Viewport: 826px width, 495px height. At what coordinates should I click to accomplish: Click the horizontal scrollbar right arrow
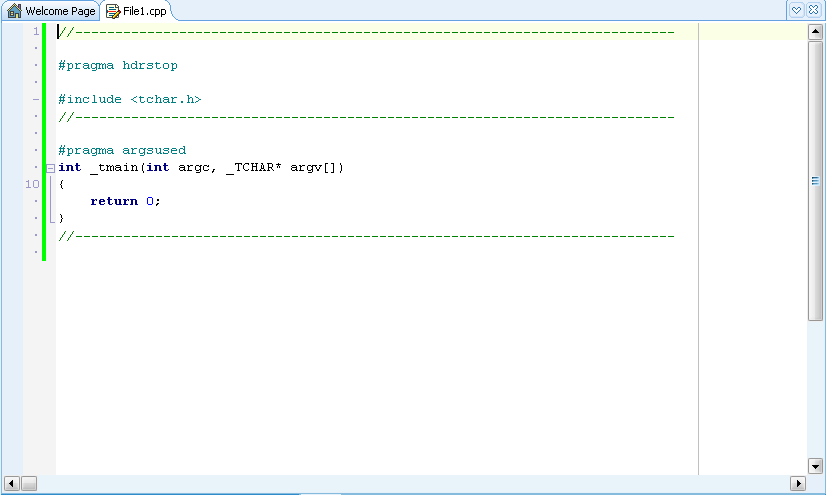tap(798, 483)
